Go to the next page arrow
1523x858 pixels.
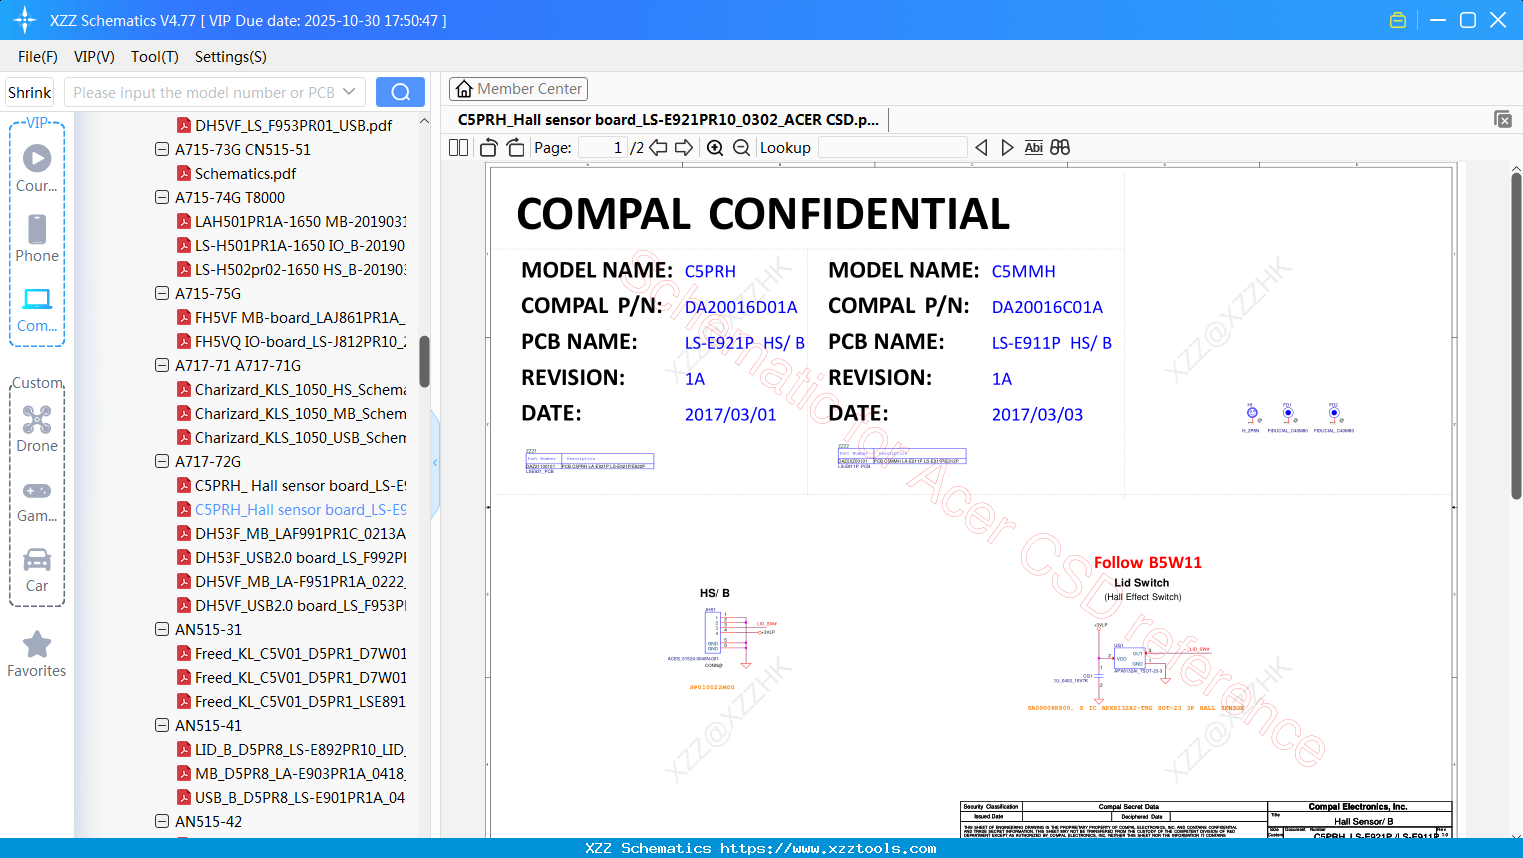tap(684, 148)
